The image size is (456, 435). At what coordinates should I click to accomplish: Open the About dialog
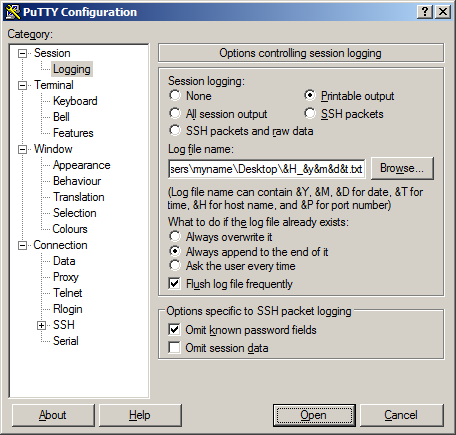tap(53, 415)
